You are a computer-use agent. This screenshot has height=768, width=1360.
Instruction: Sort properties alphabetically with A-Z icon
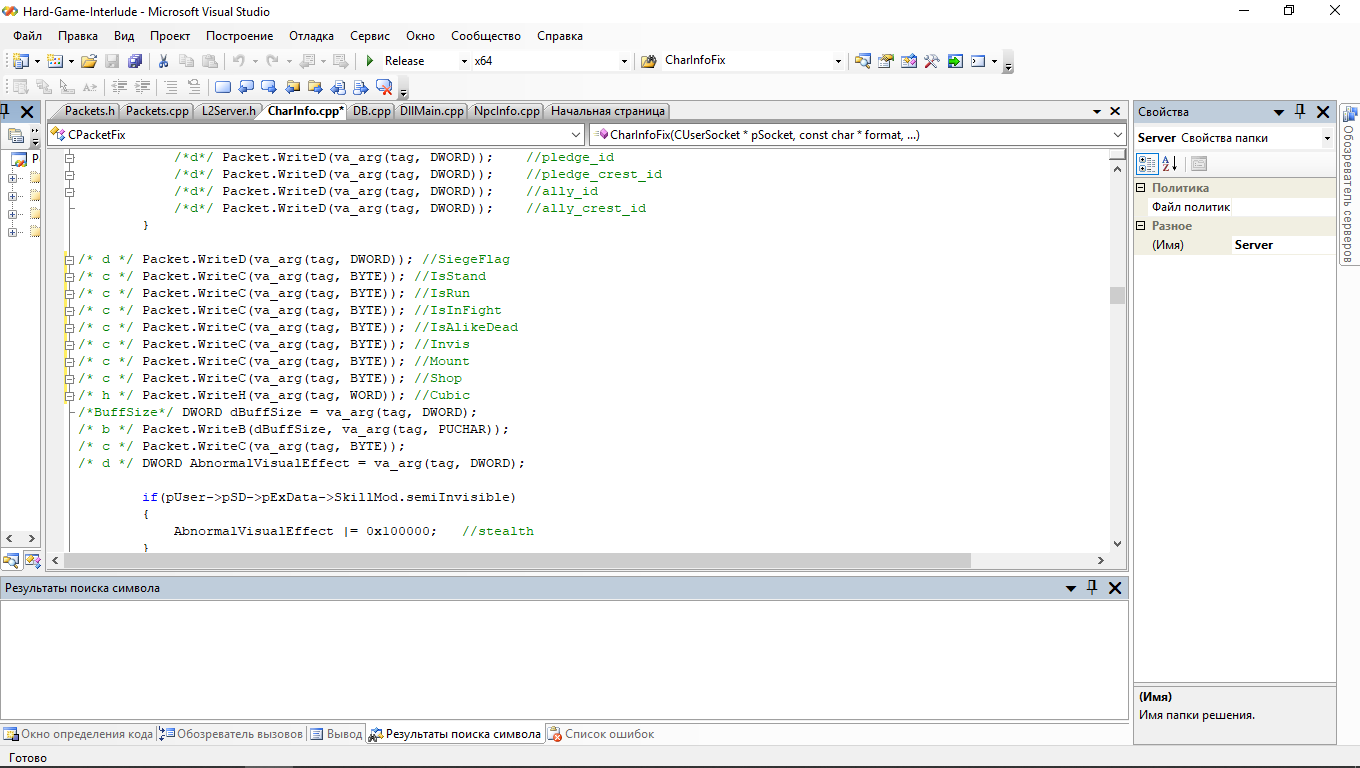tap(1171, 163)
